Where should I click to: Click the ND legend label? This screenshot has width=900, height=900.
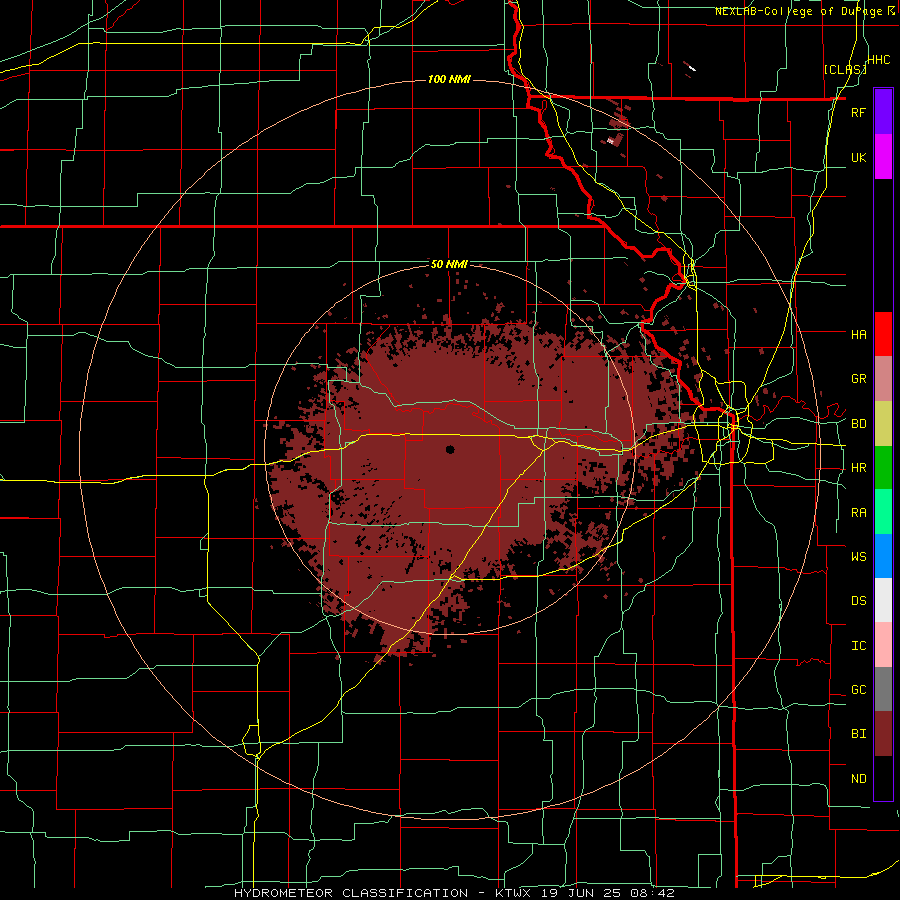coord(858,779)
